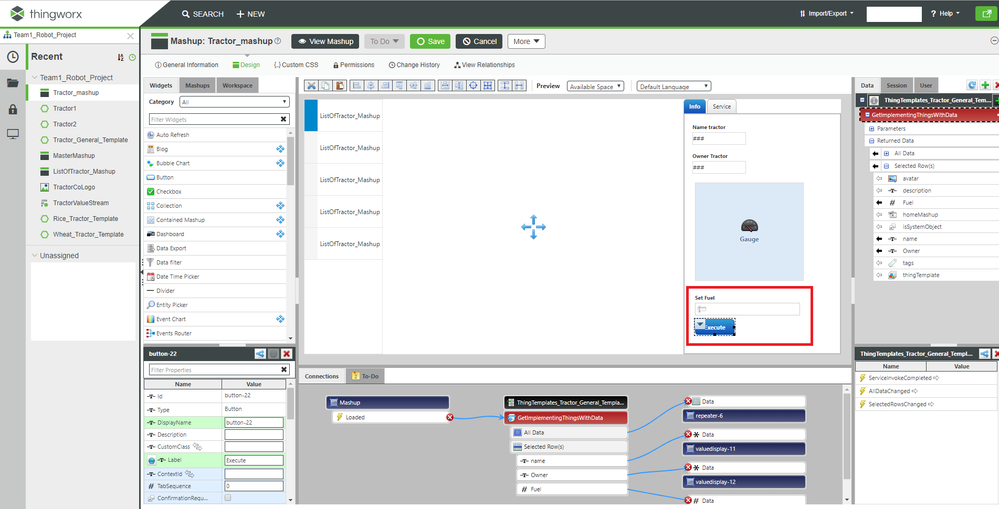This screenshot has width=999, height=509.
Task: Switch to the Session data tab
Action: click(x=896, y=85)
